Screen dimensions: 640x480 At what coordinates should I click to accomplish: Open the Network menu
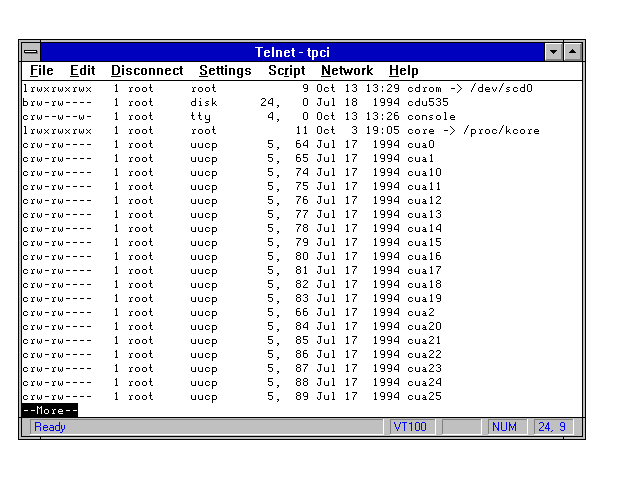tap(346, 71)
